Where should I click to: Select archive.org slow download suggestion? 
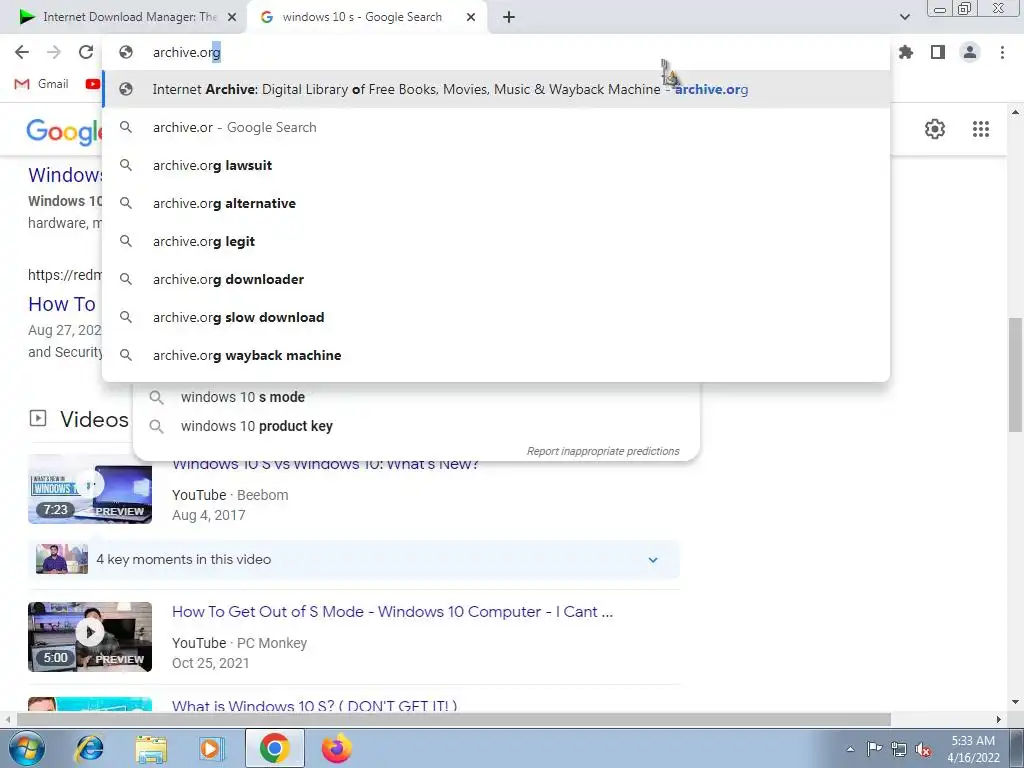(496, 317)
